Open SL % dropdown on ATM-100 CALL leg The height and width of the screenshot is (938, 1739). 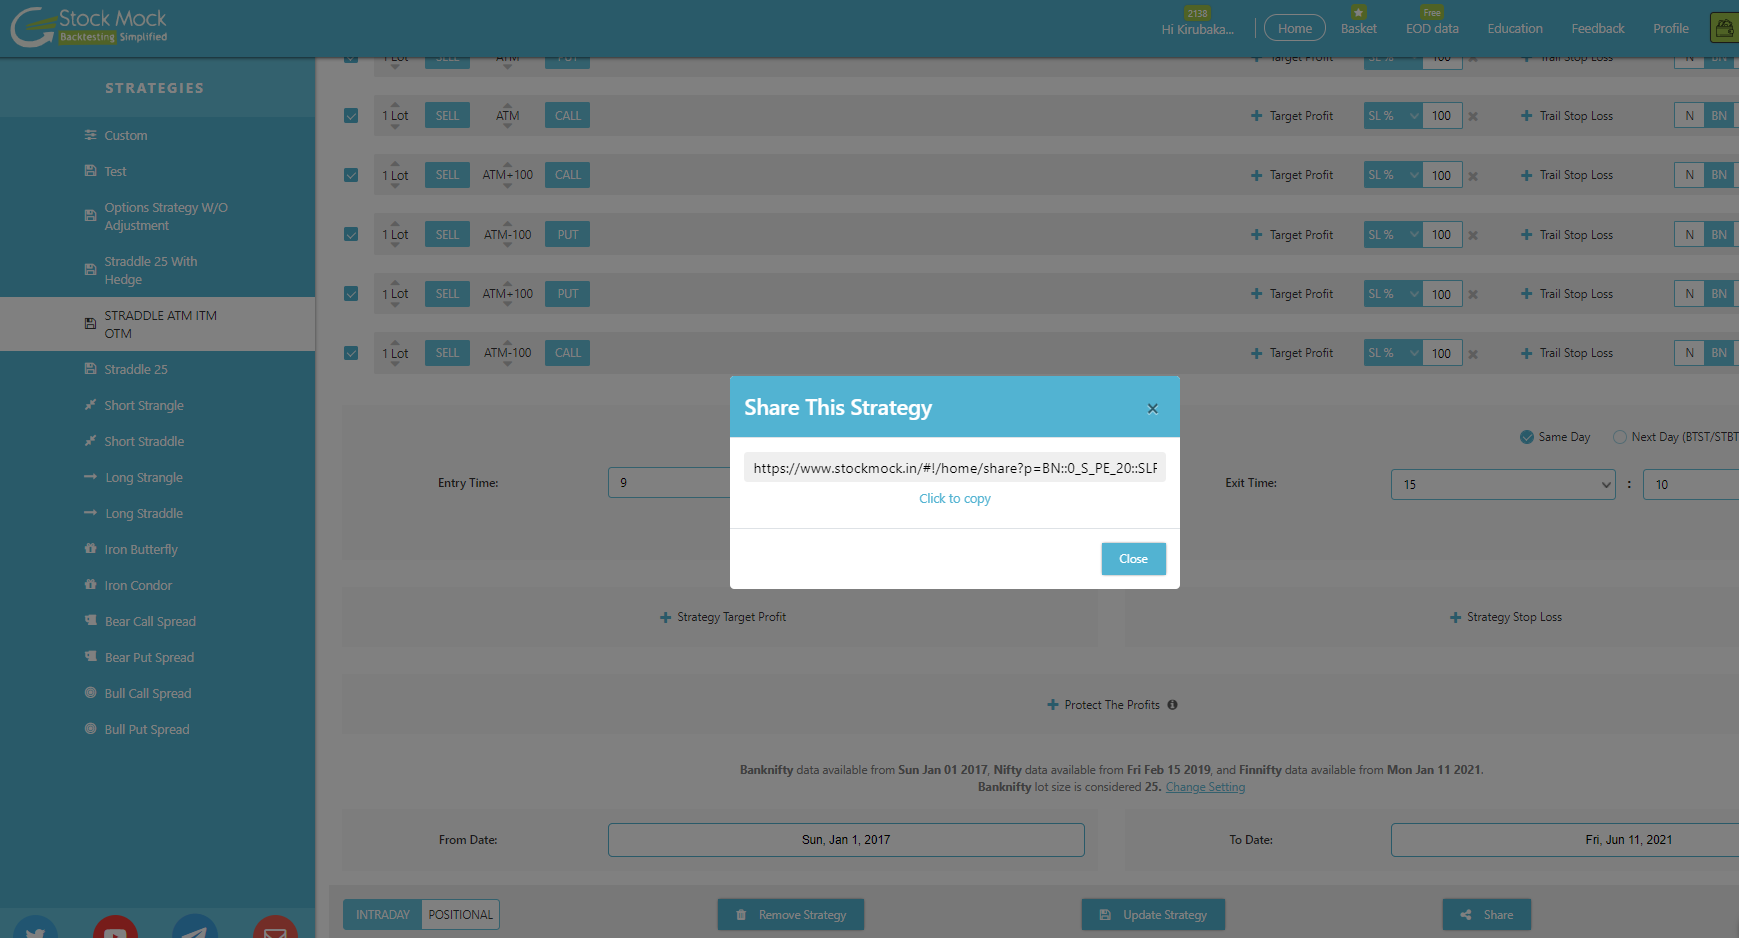click(1393, 353)
